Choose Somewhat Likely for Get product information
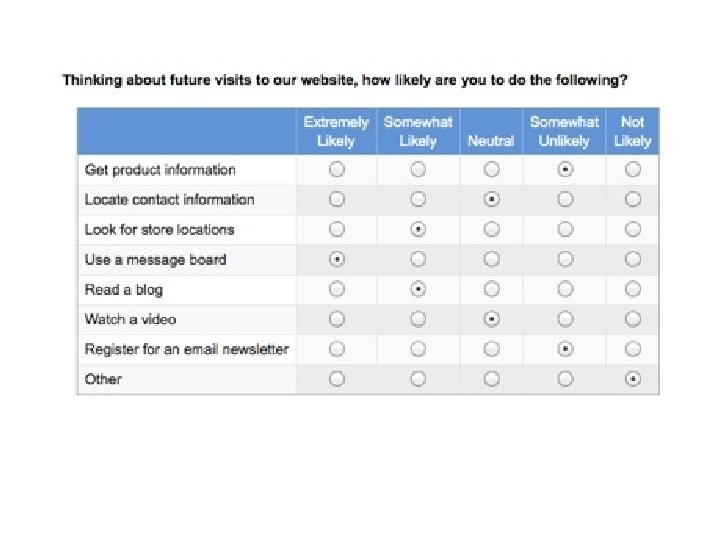The width and height of the screenshot is (720, 540). pyautogui.click(x=418, y=170)
